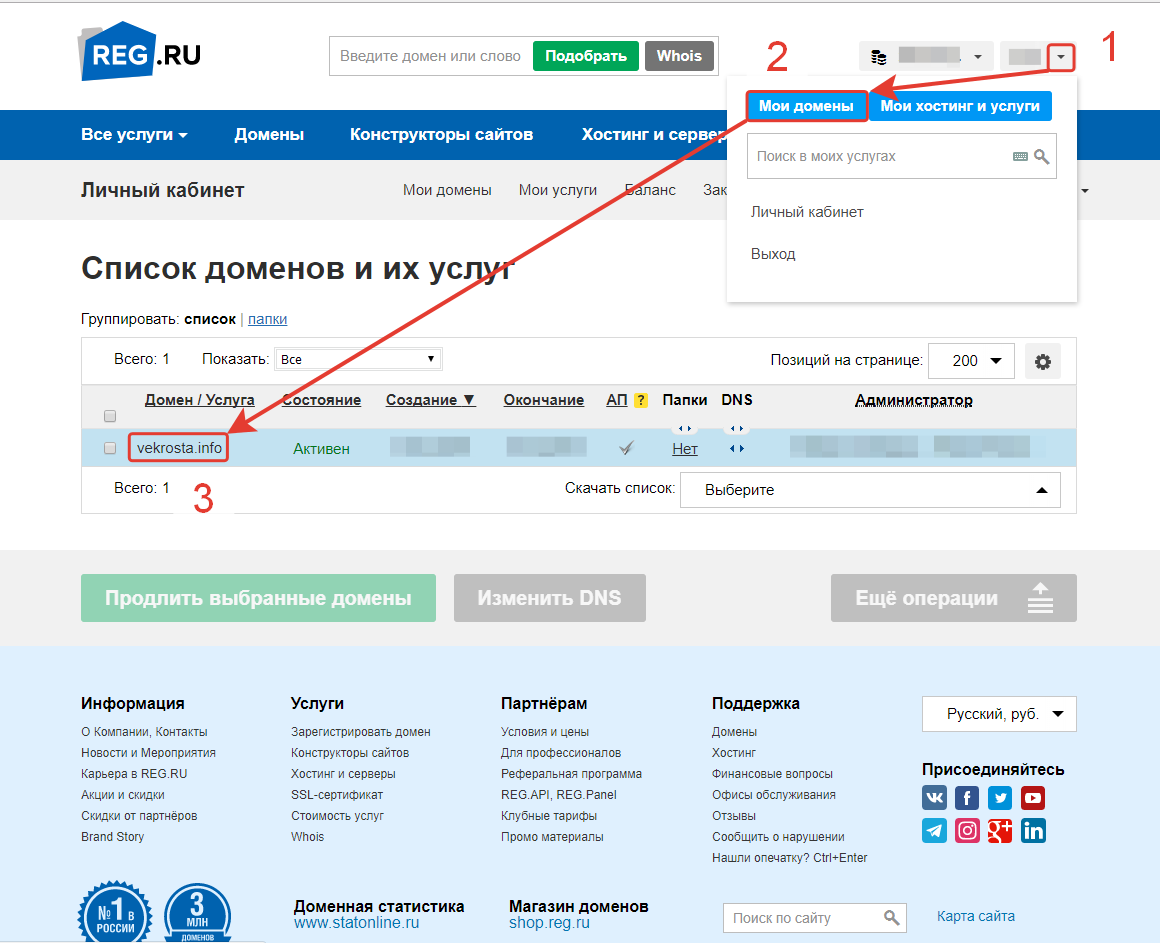
Task: Open Личный кабинет in the dropdown panel
Action: pos(807,212)
